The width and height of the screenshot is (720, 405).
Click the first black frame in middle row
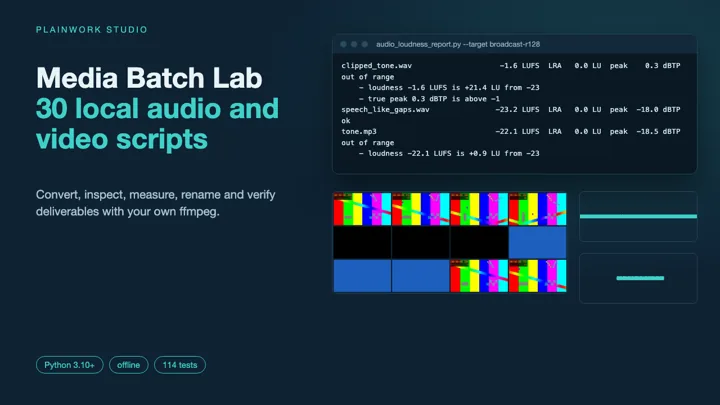point(362,242)
